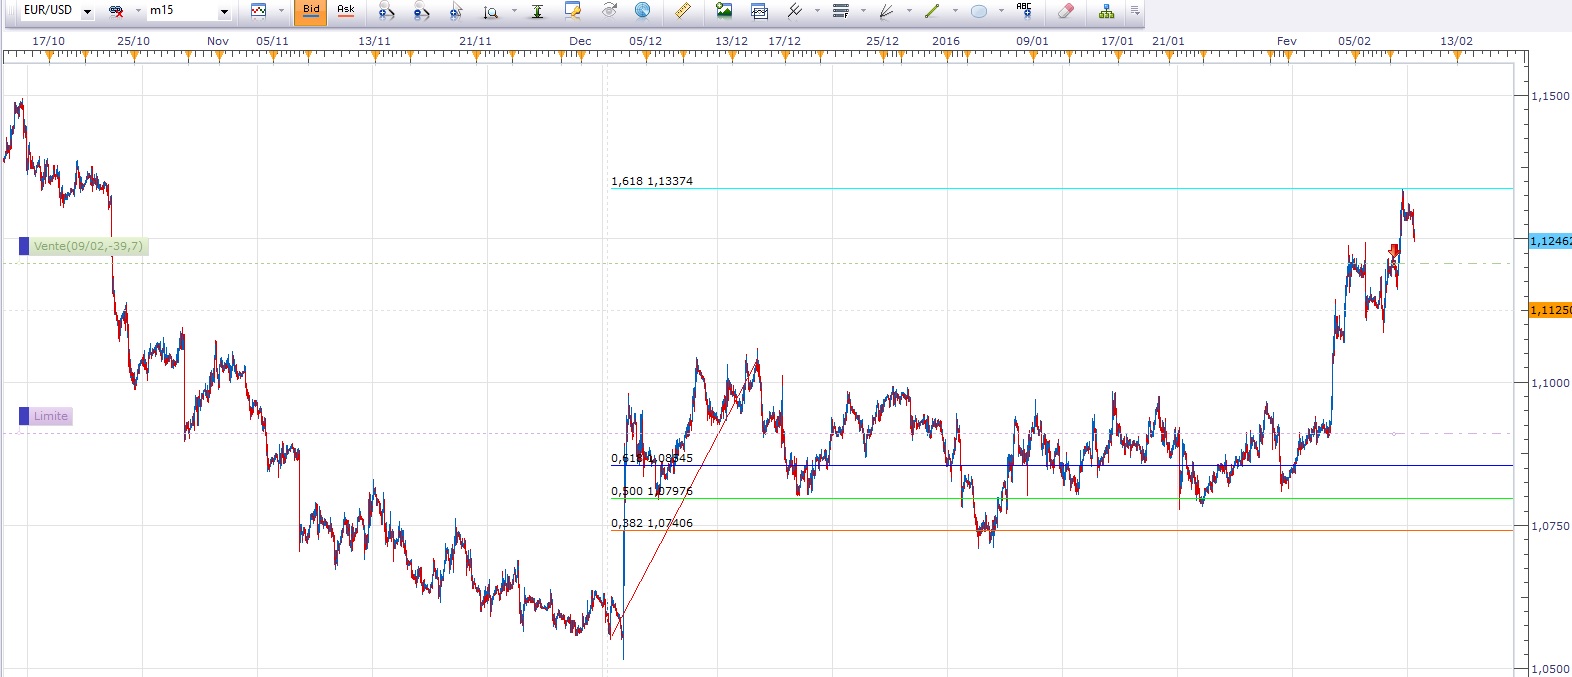Viewport: 1572px width, 677px height.
Task: Expand the chart type dropdown arrow
Action: pos(281,11)
